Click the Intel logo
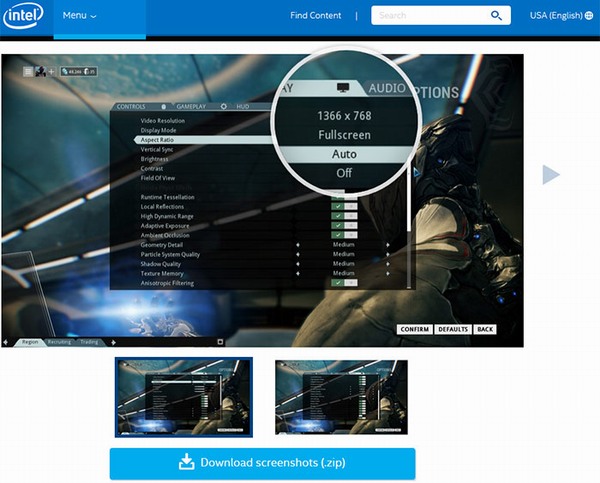Image resolution: width=600 pixels, height=483 pixels. click(x=23, y=16)
